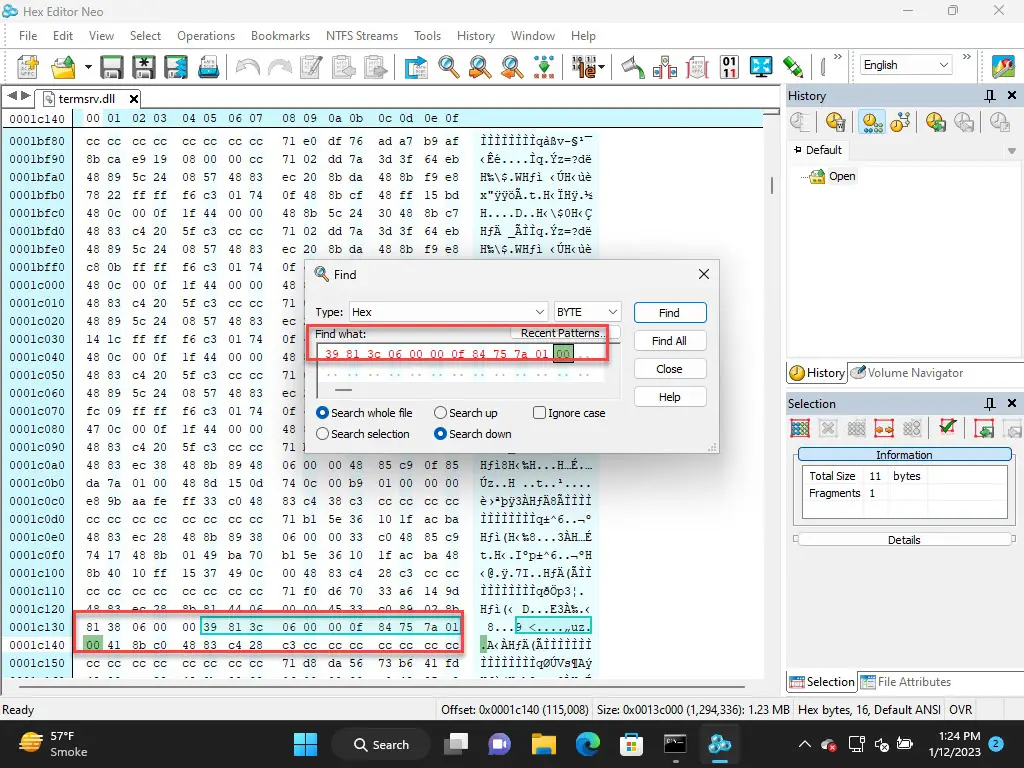Viewport: 1024px width, 768px height.
Task: Click the Print toolbar icon
Action: pyautogui.click(x=209, y=67)
